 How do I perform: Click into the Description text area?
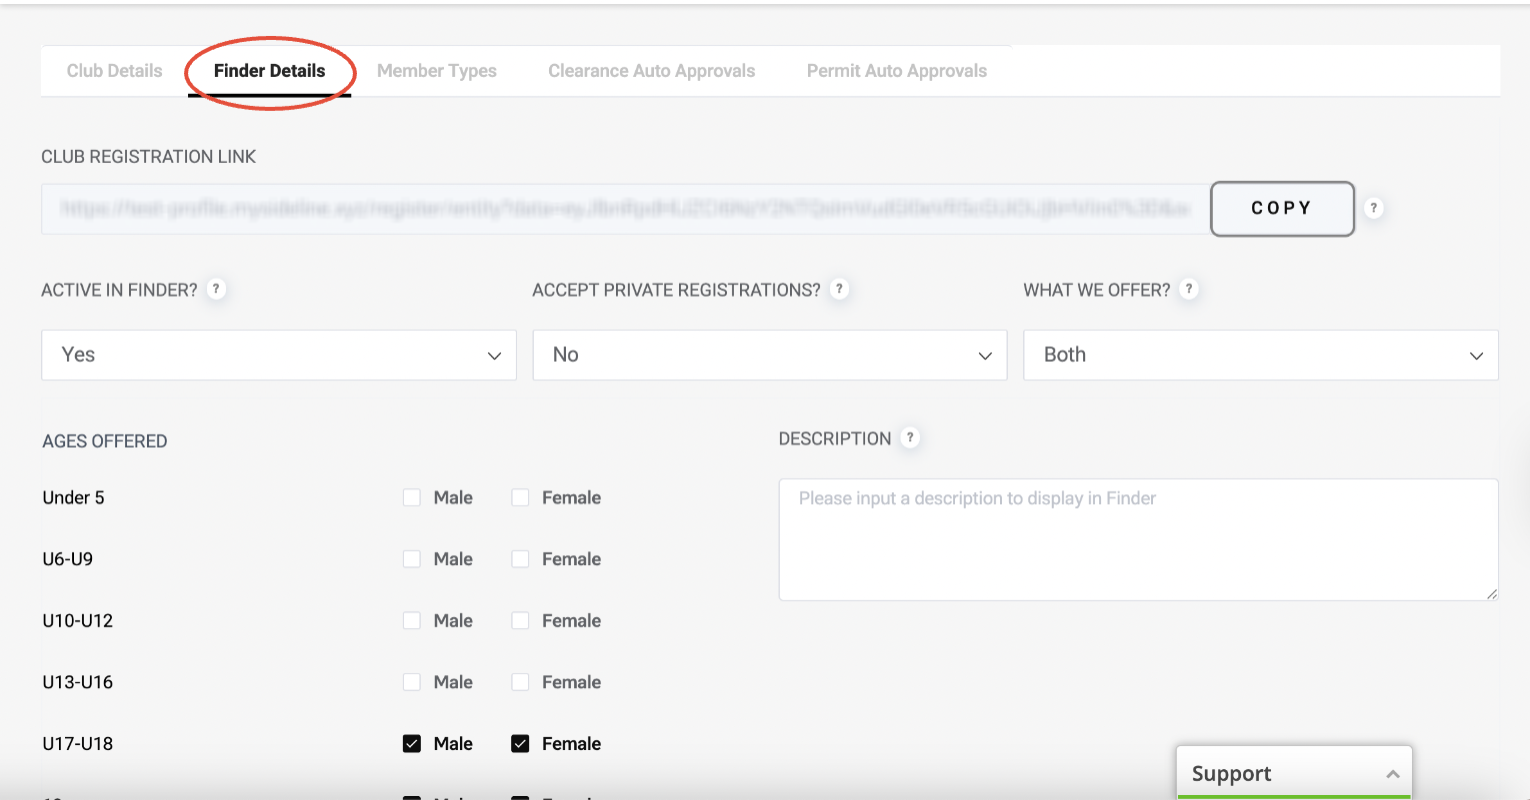[x=1137, y=540]
